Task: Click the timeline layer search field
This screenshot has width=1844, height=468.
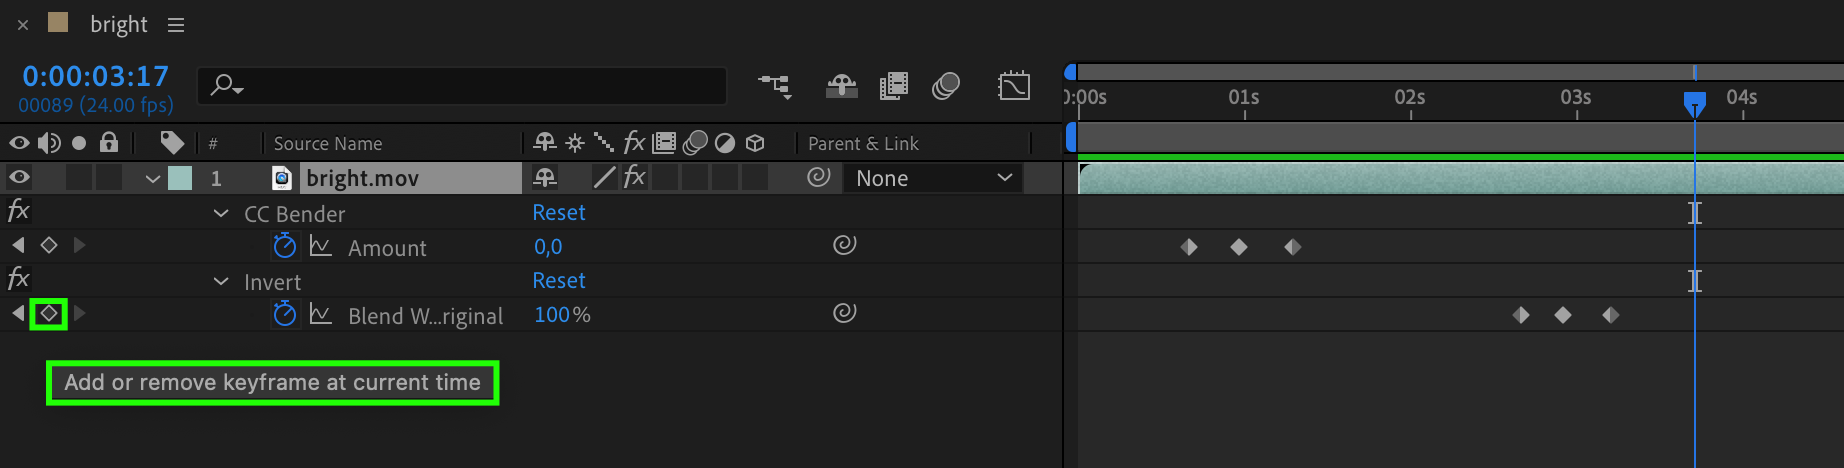Action: click(470, 86)
